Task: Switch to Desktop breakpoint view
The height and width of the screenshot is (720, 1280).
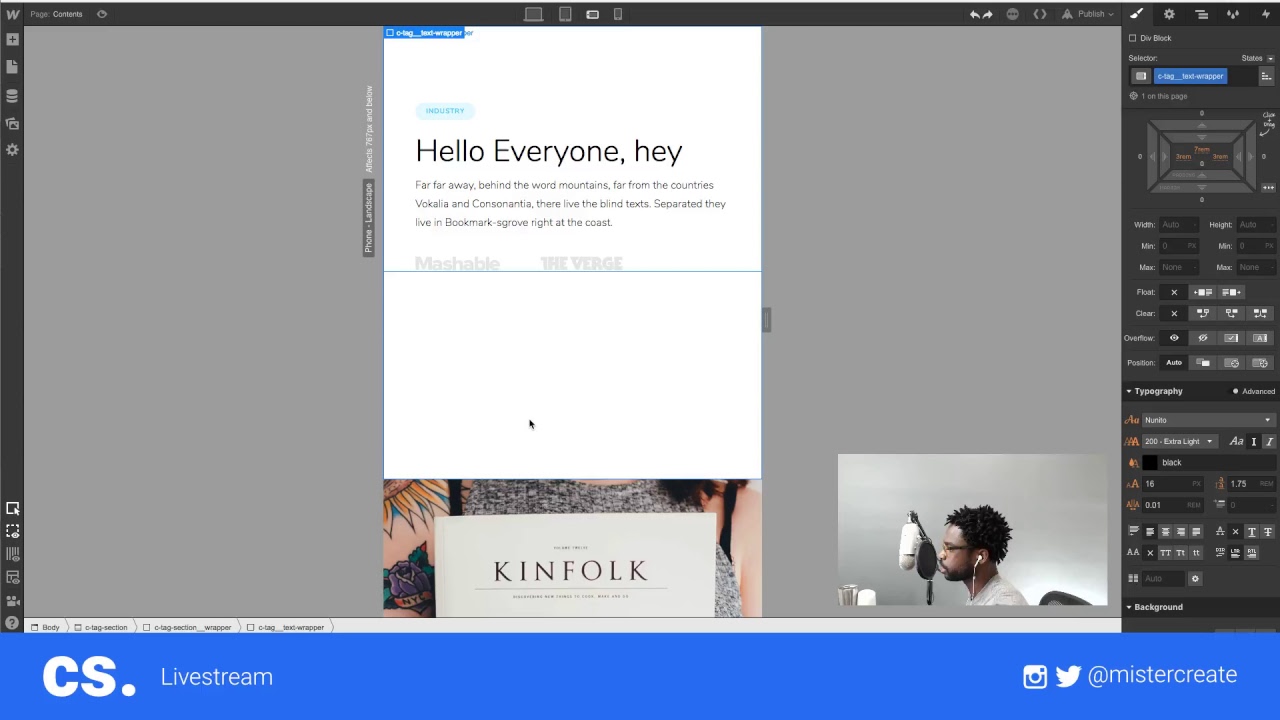Action: (x=534, y=14)
